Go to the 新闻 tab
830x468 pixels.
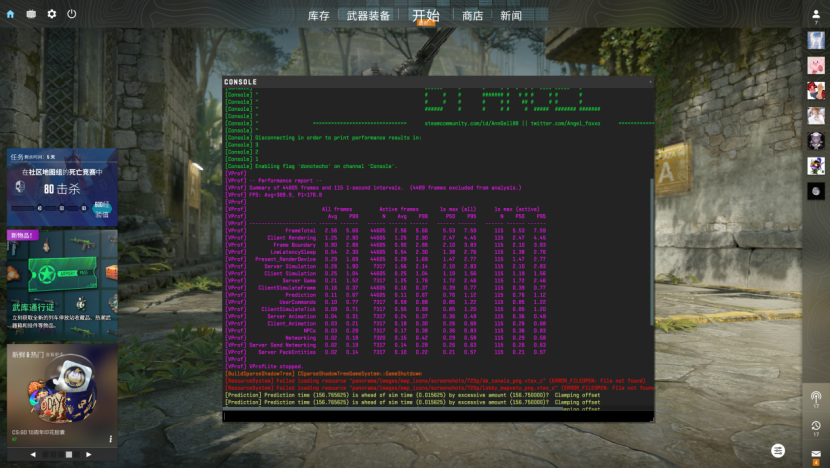(x=511, y=16)
